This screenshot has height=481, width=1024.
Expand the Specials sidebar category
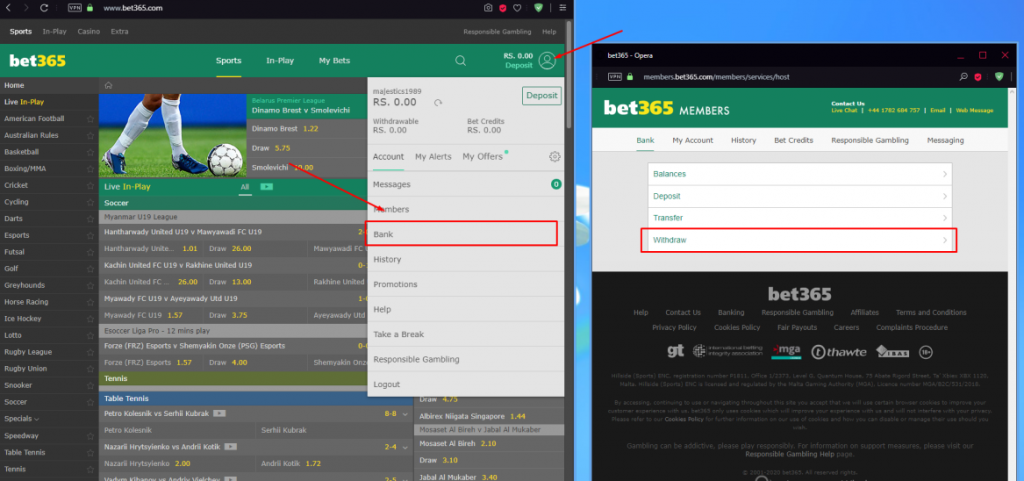pyautogui.click(x=22, y=419)
